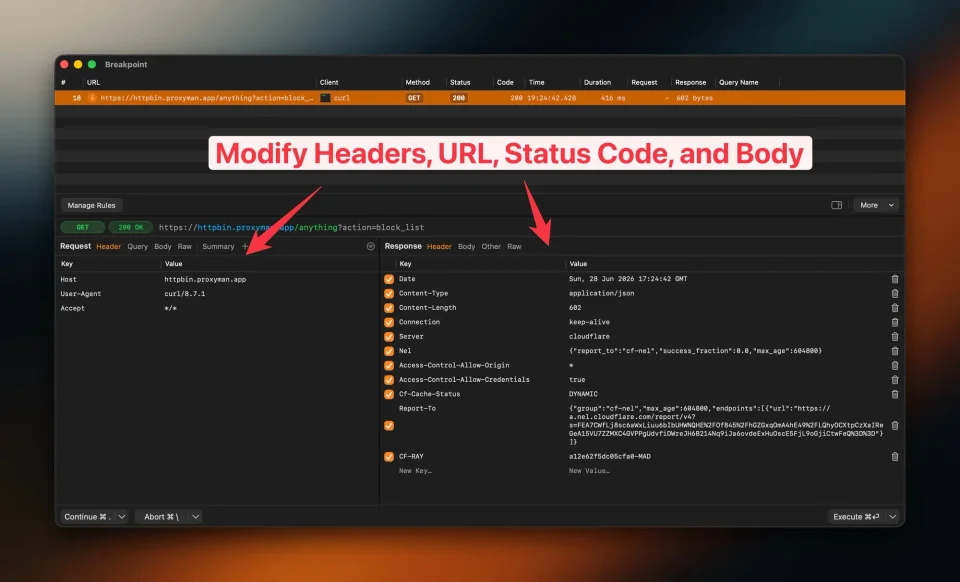The image size is (960, 582).
Task: Click the curl/8.7.1 User-Agent value
Action: [184, 294]
